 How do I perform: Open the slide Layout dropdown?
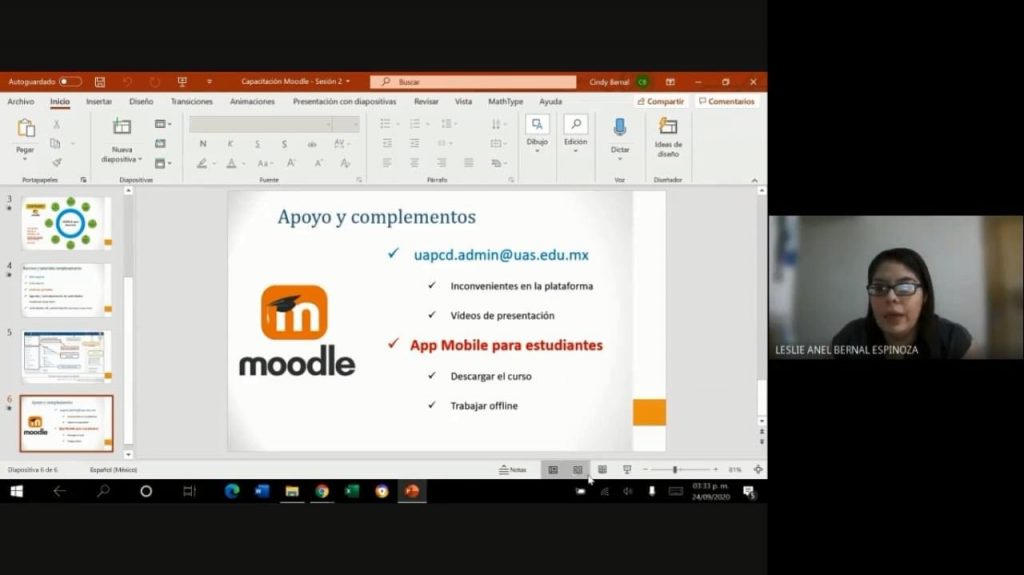pos(163,124)
